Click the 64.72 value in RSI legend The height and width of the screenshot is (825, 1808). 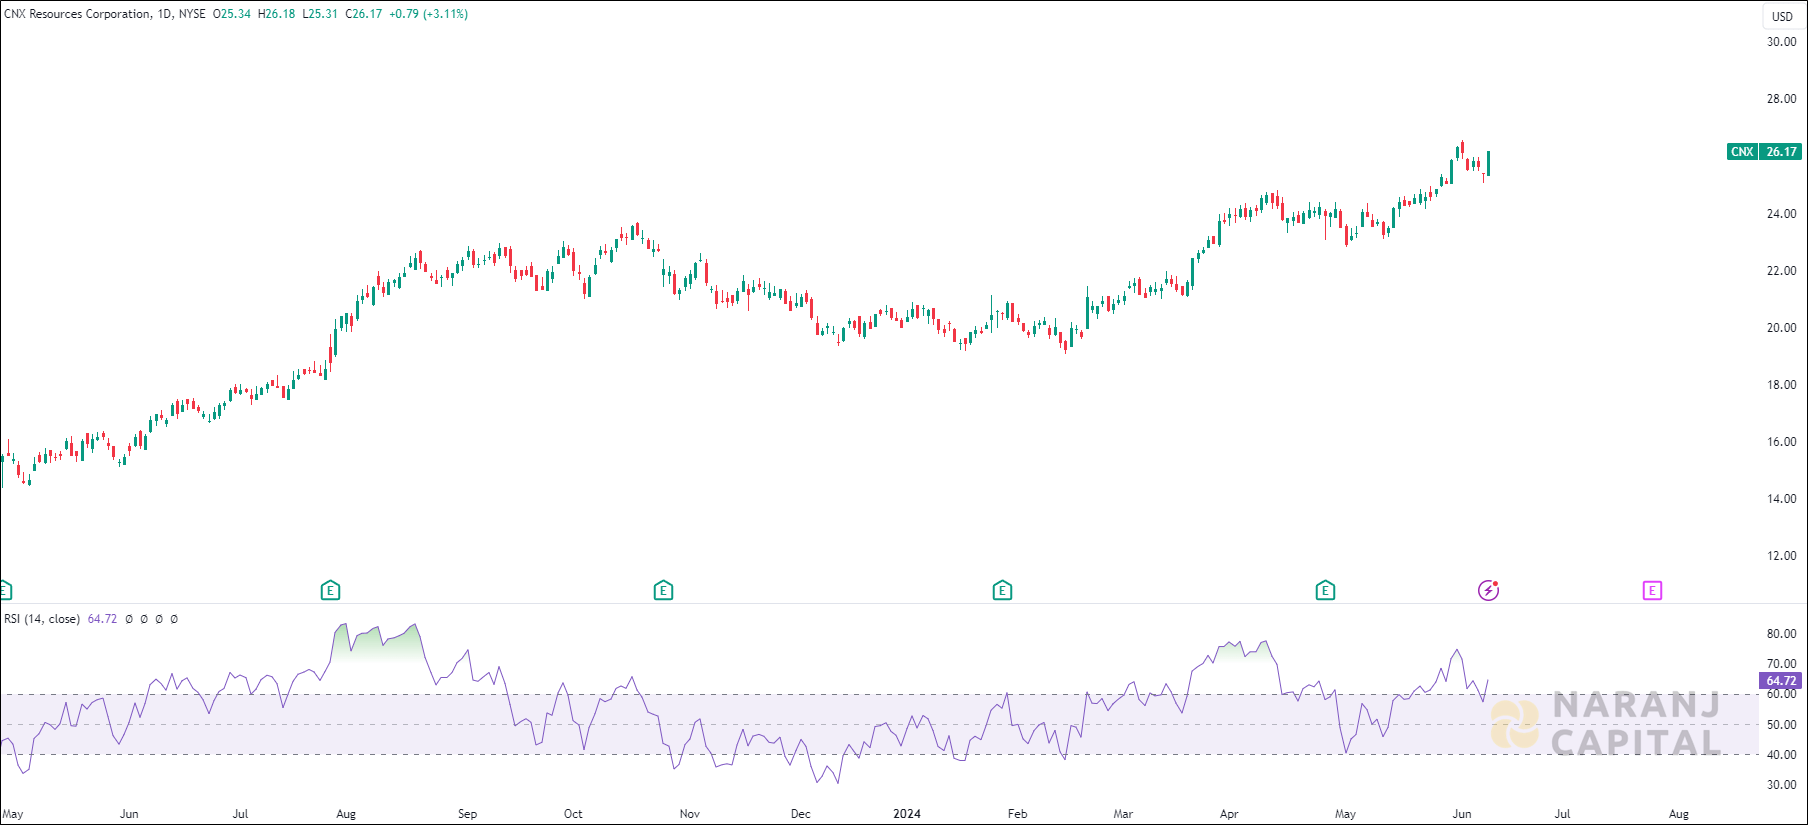[x=102, y=619]
